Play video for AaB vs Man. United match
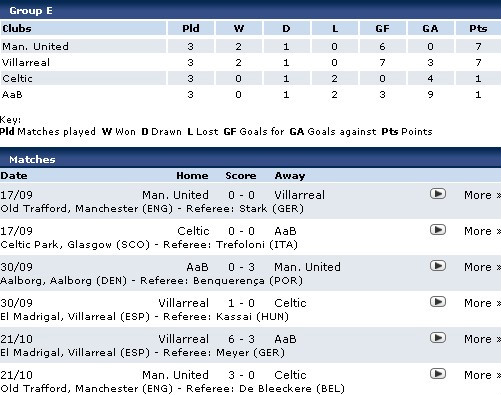 pos(438,266)
